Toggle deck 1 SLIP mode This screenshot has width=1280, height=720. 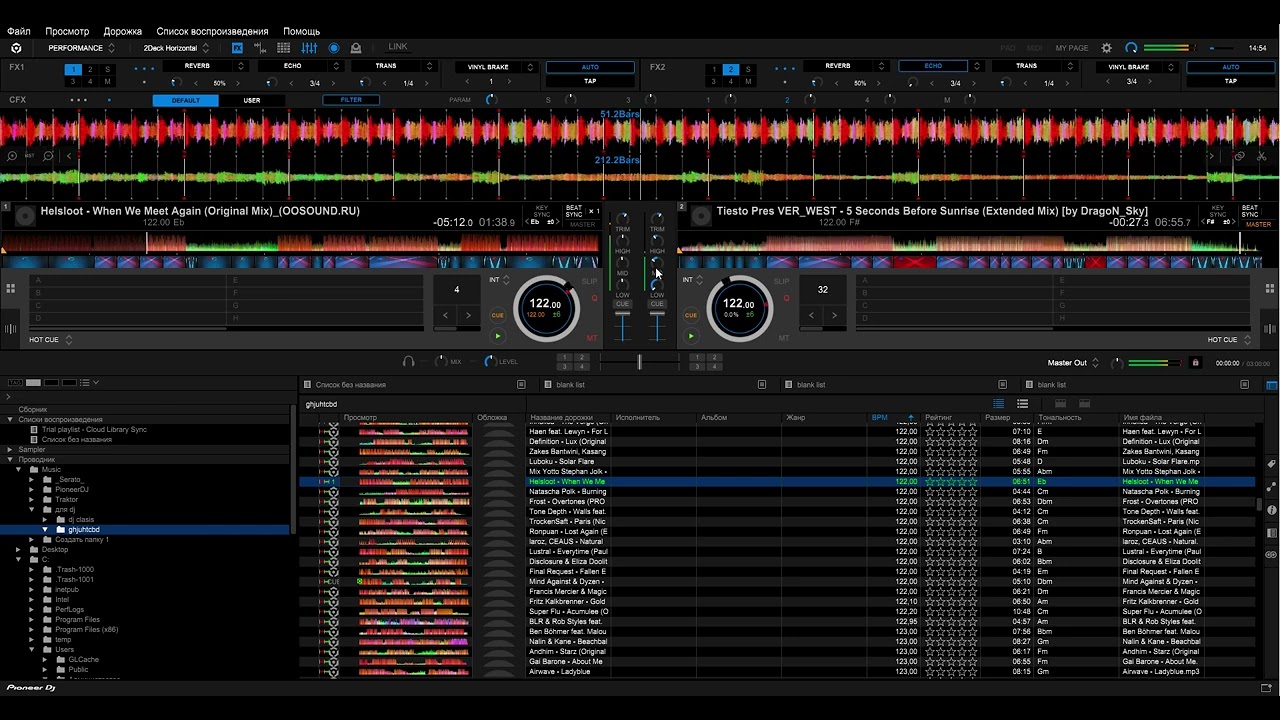[589, 281]
